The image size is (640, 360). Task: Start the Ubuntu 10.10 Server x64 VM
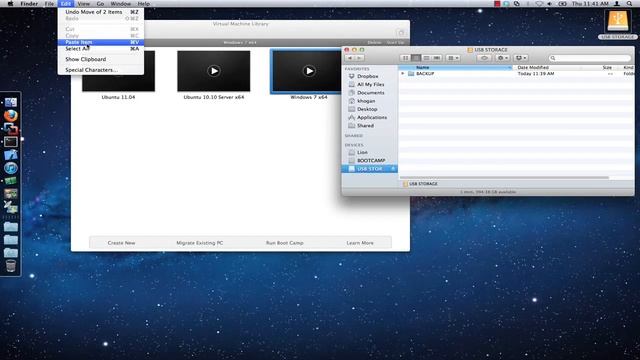(x=213, y=71)
